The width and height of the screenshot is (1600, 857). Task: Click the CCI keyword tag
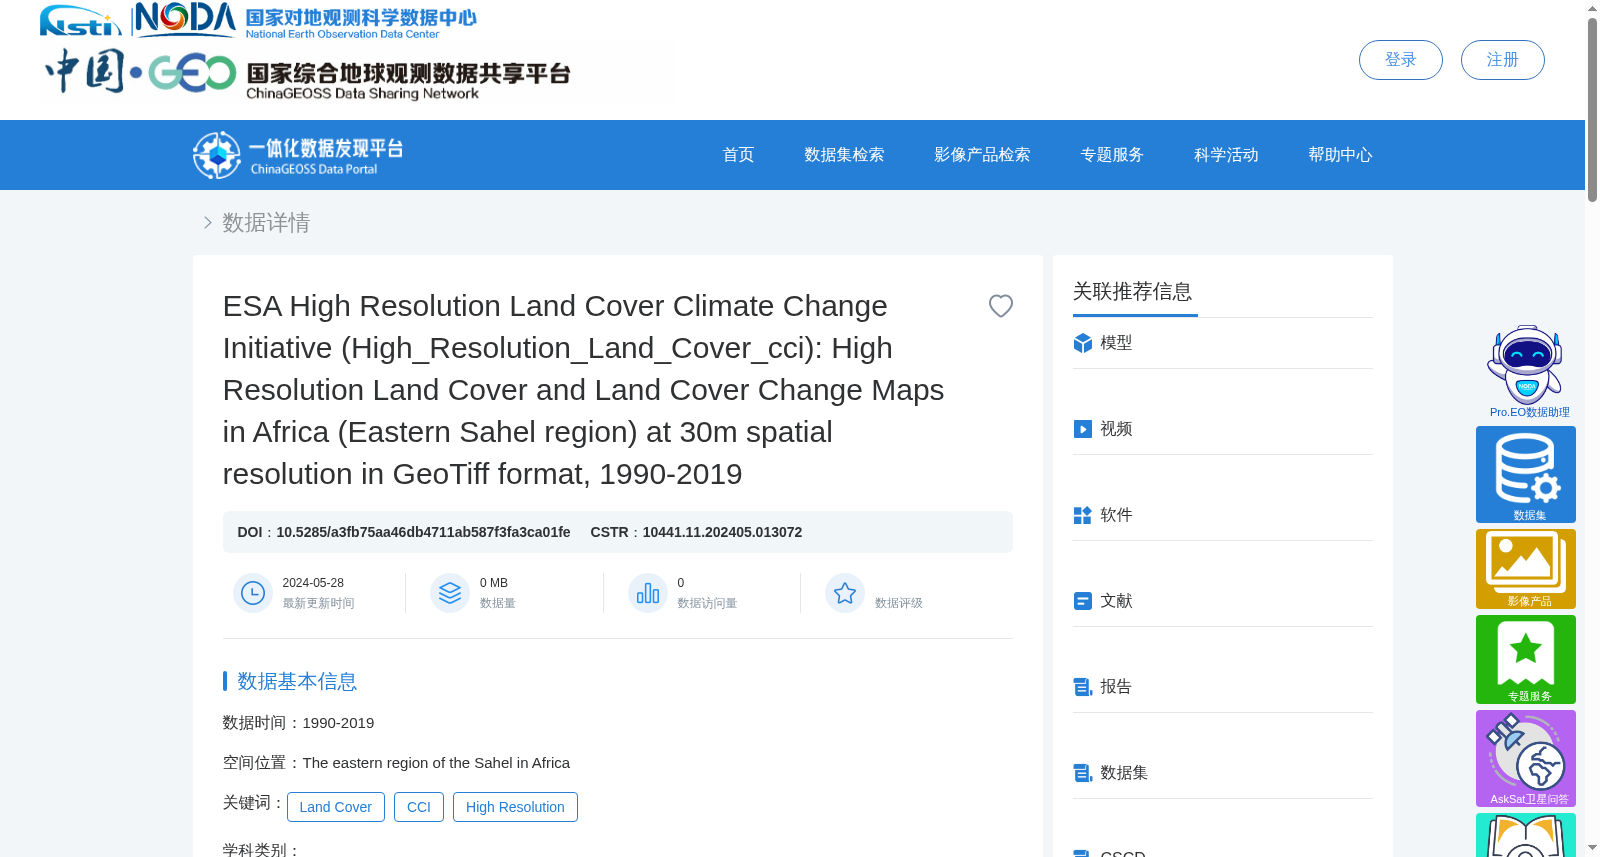419,807
